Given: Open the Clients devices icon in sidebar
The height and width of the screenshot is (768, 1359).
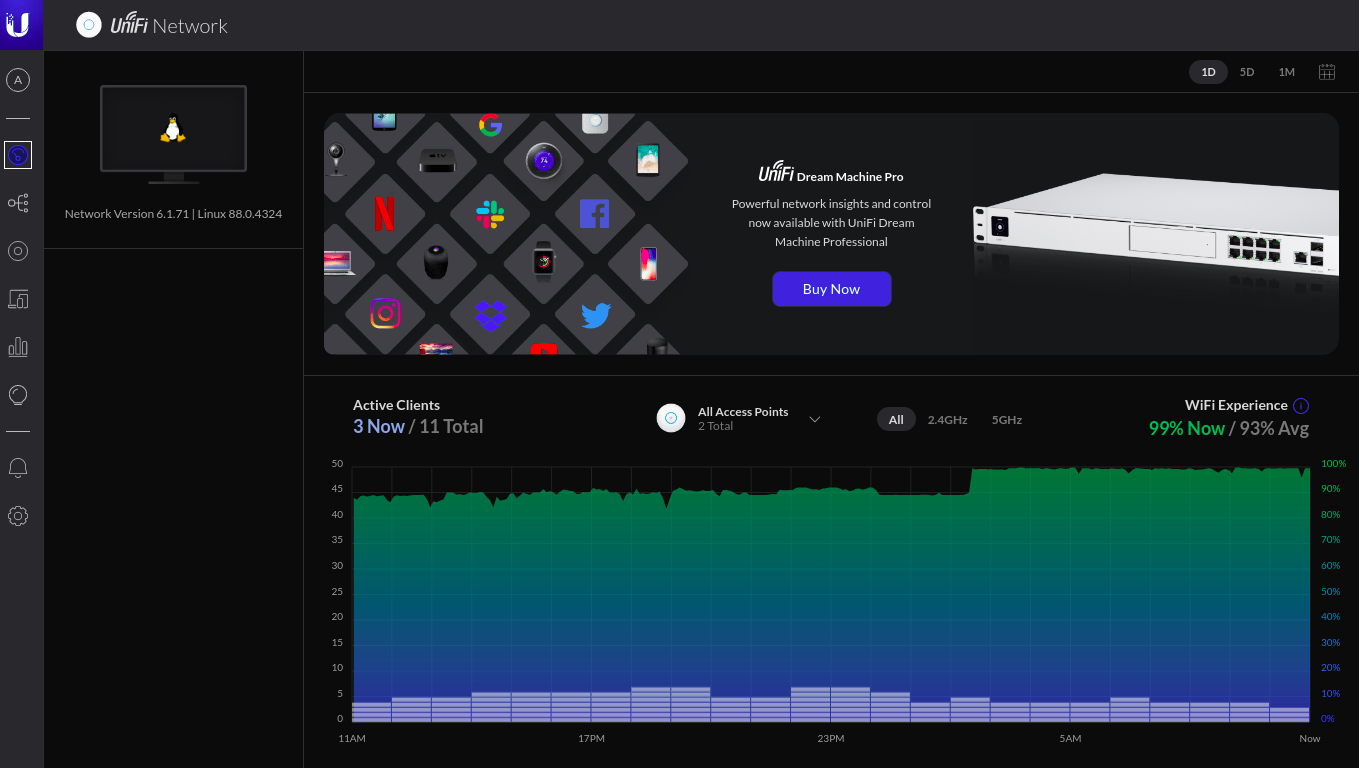Looking at the screenshot, I should [18, 299].
